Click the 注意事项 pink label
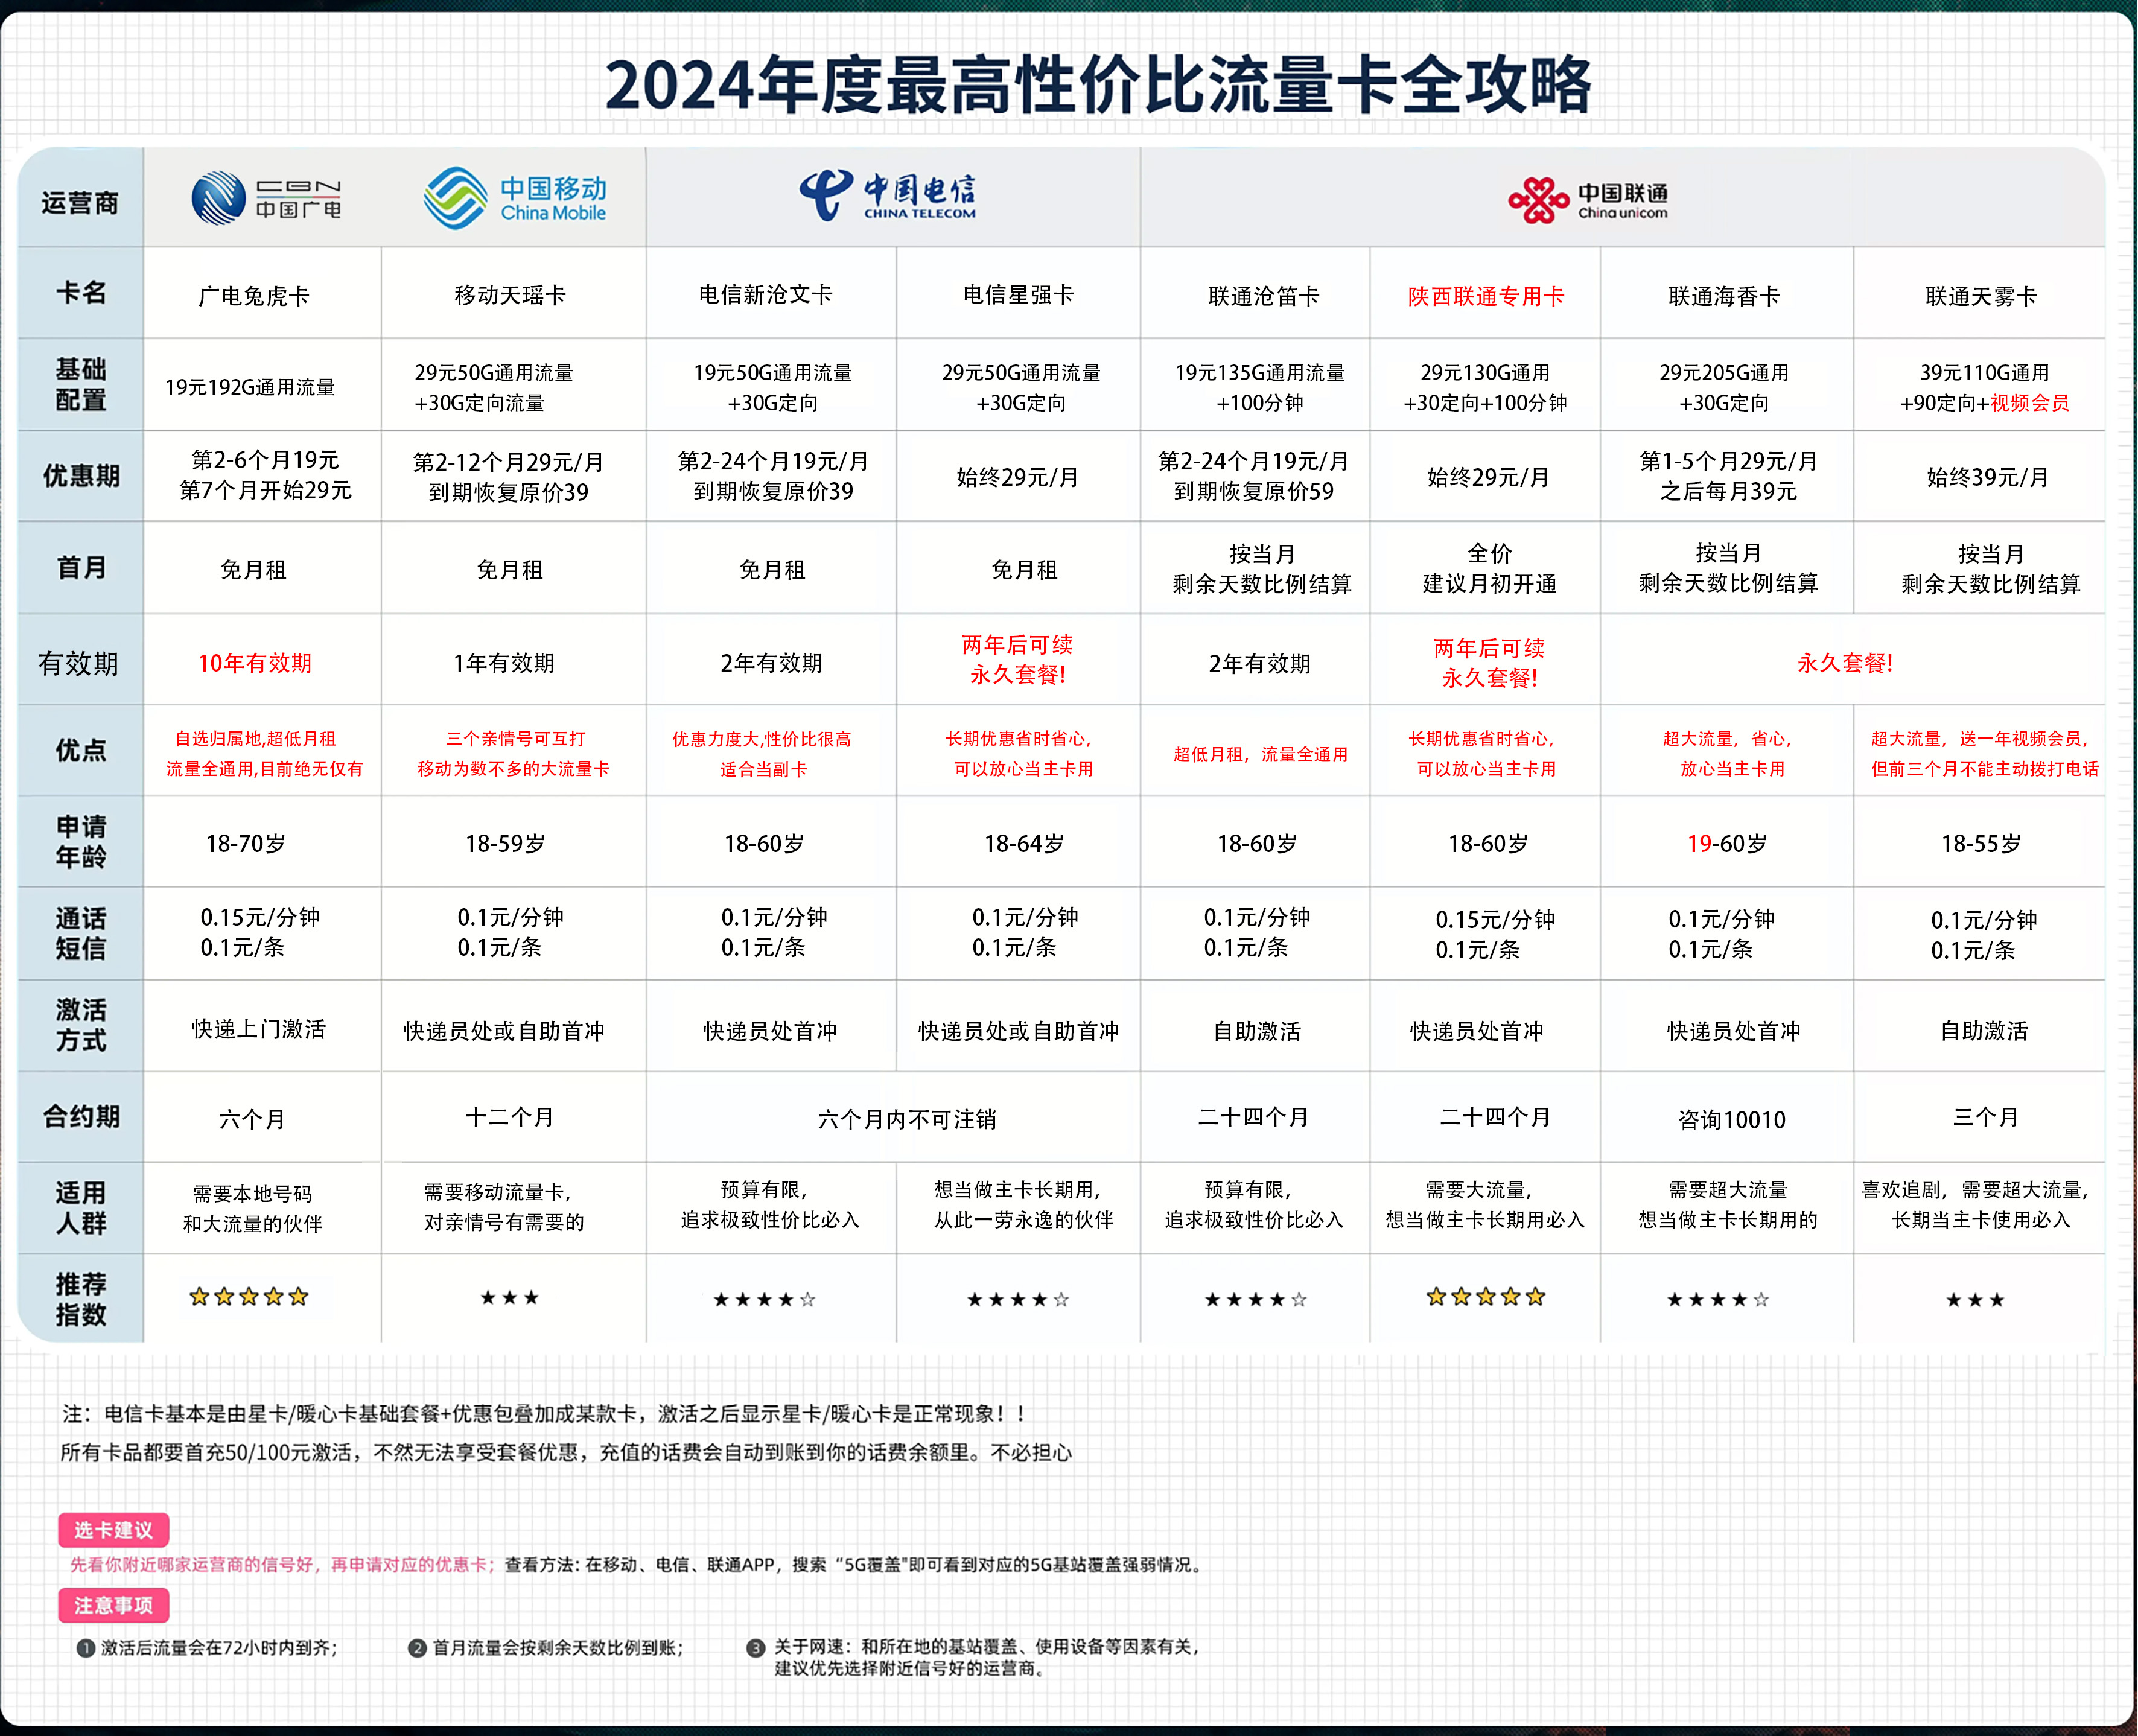The width and height of the screenshot is (2138, 1736). tap(113, 1605)
